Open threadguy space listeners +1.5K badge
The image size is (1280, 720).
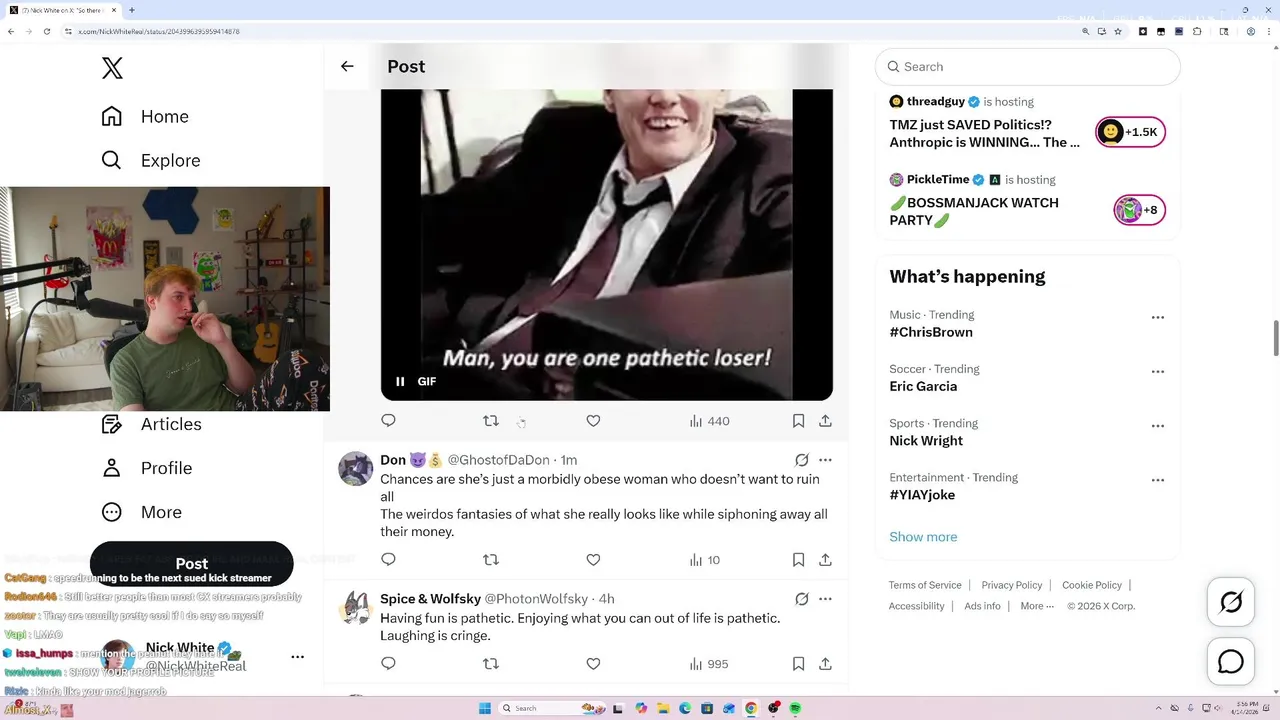point(1131,132)
